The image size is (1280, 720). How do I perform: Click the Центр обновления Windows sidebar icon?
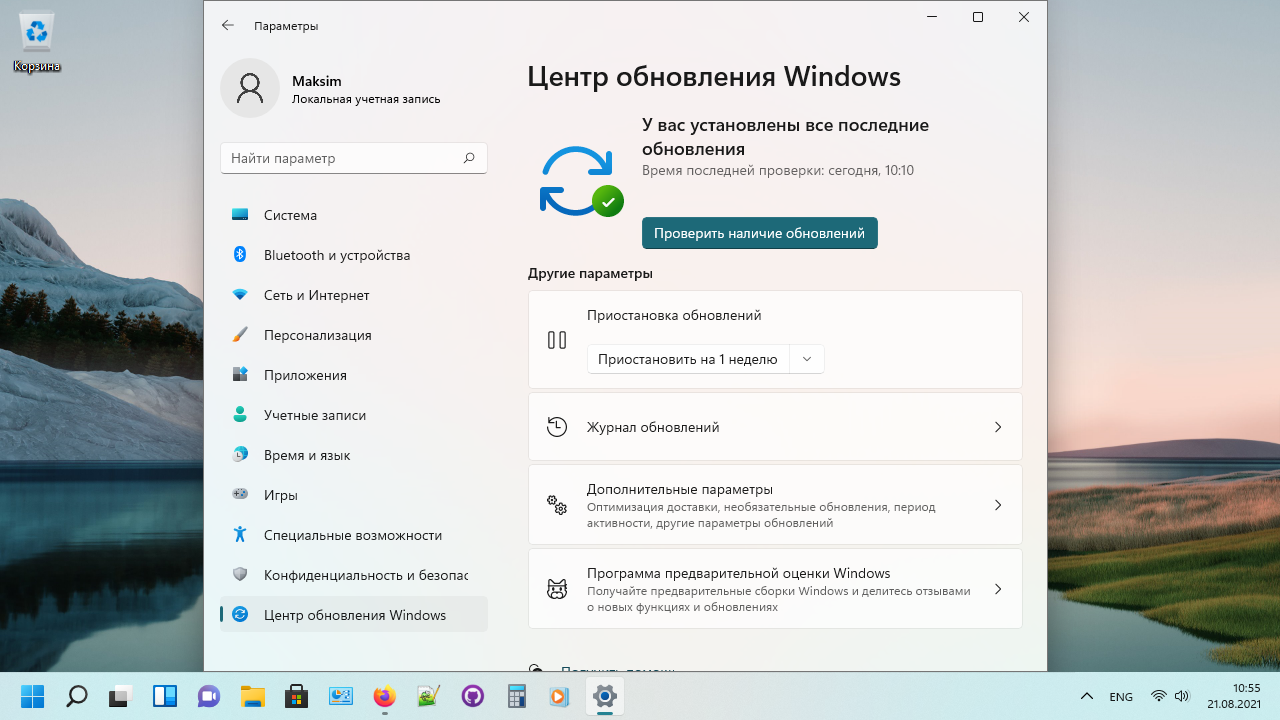click(x=240, y=615)
